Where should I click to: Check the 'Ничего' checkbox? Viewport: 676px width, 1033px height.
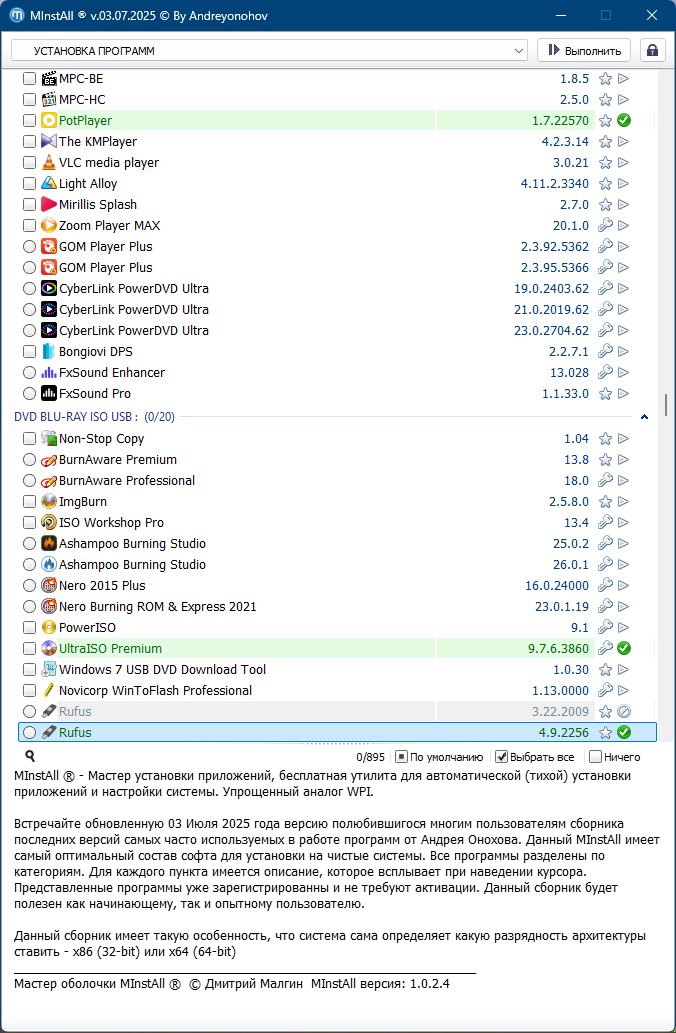[595, 757]
